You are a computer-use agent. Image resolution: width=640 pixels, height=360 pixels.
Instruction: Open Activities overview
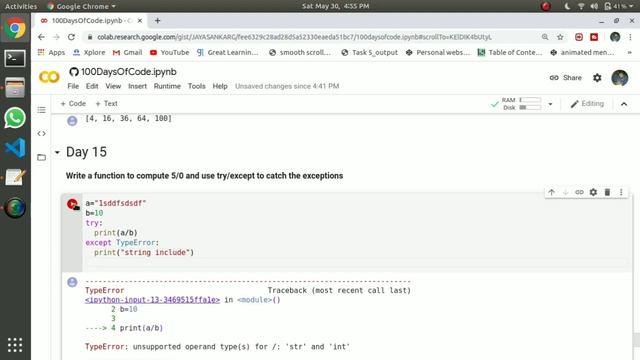[x=21, y=6]
